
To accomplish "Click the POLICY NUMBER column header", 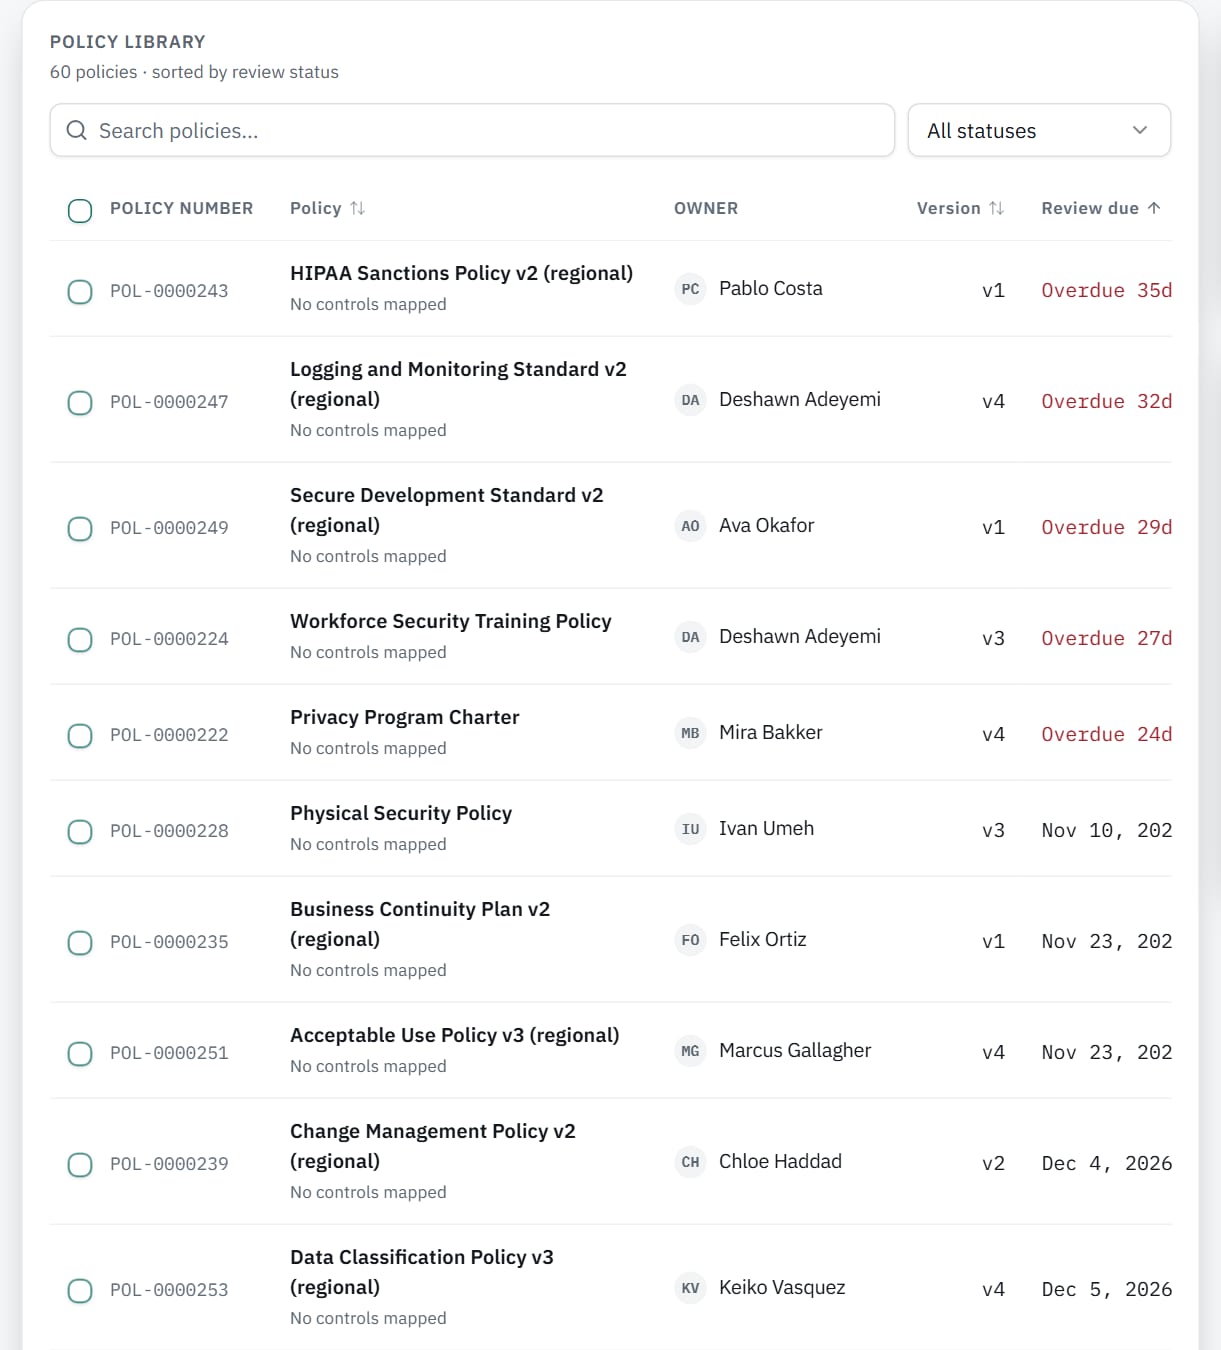I will click(181, 208).
